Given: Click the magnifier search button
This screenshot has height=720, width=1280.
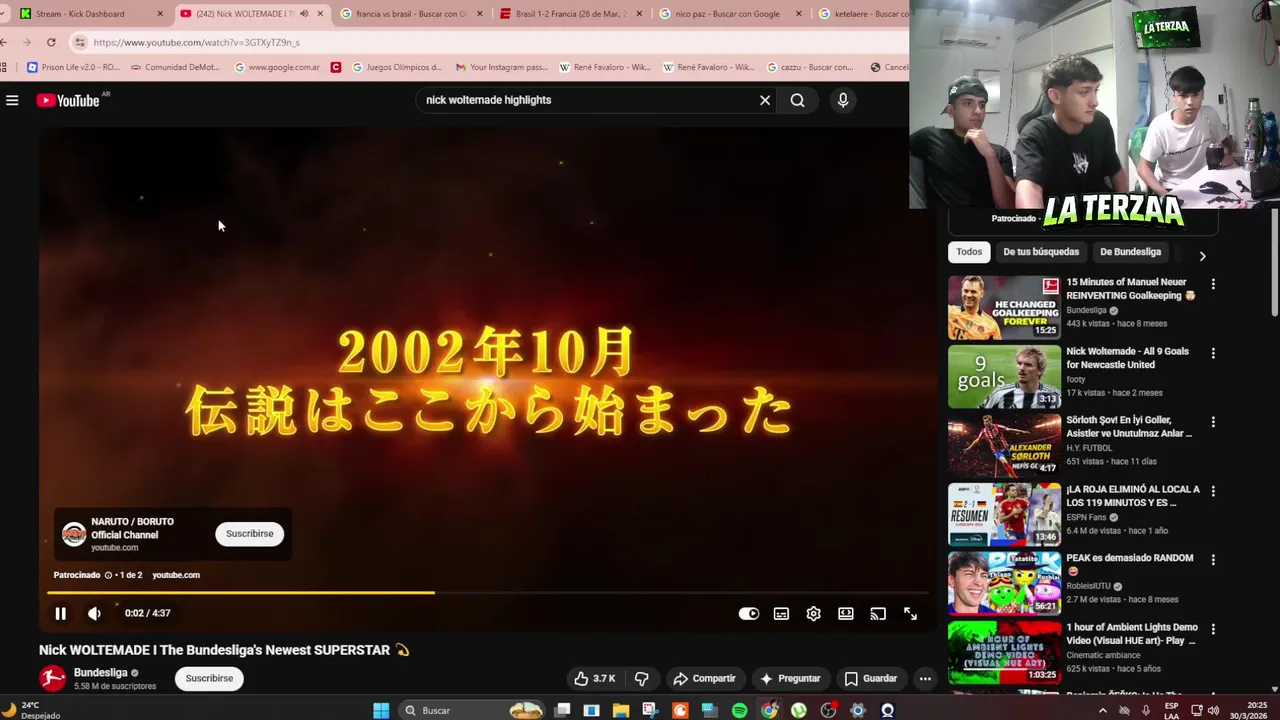Looking at the screenshot, I should (797, 100).
